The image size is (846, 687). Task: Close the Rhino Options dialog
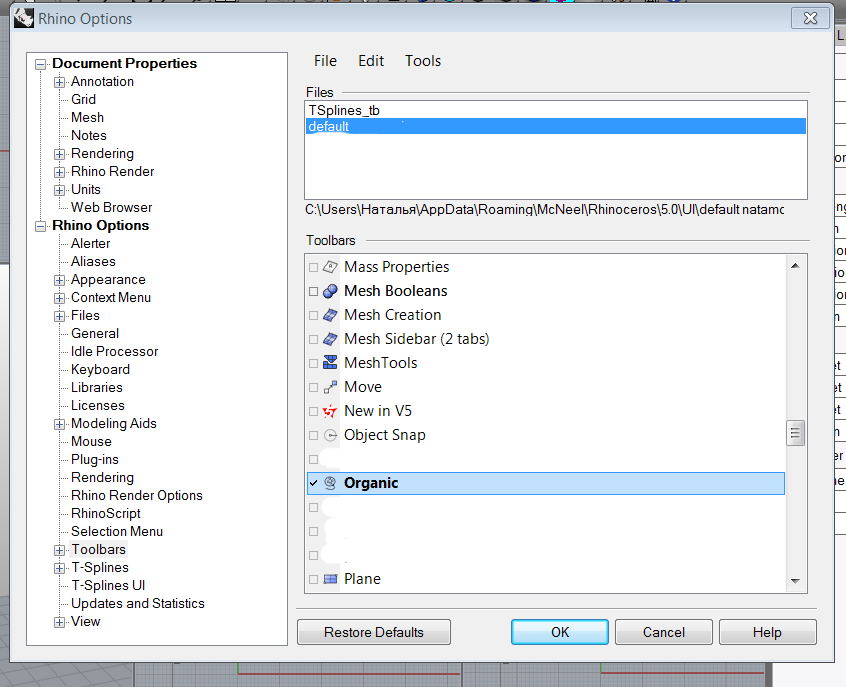(810, 18)
